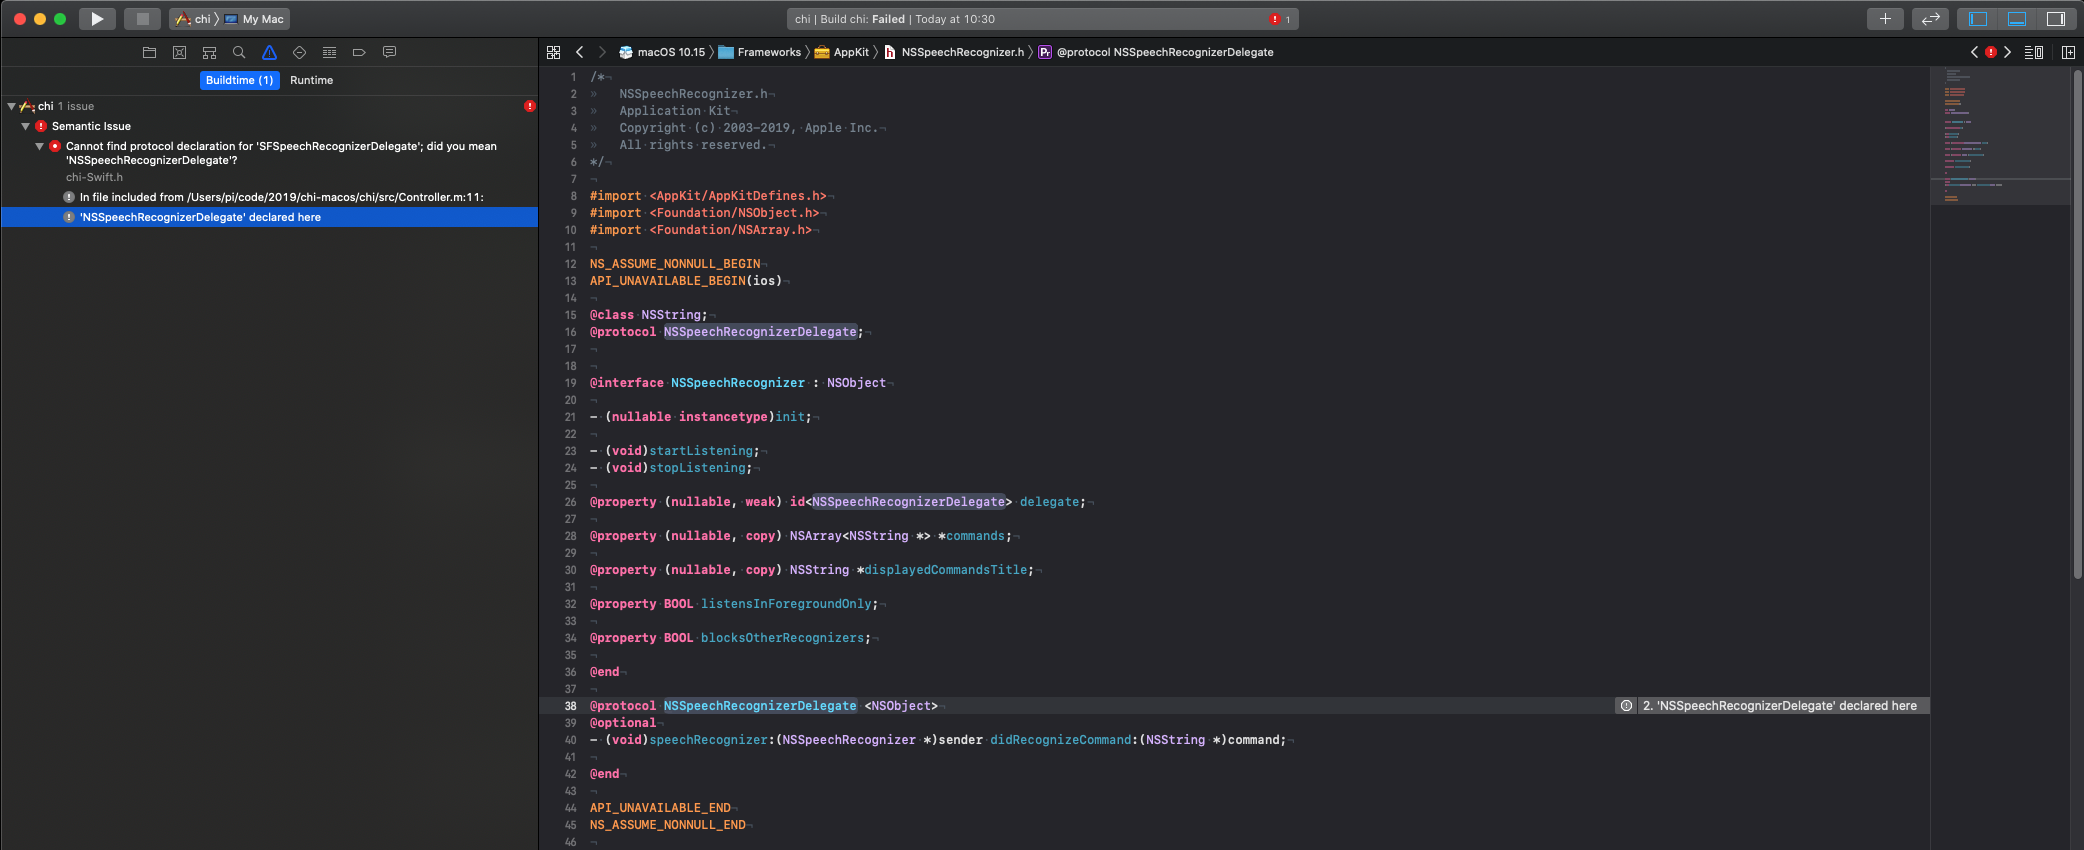The width and height of the screenshot is (2084, 850).
Task: Open the chi scheme selector
Action: click(194, 19)
